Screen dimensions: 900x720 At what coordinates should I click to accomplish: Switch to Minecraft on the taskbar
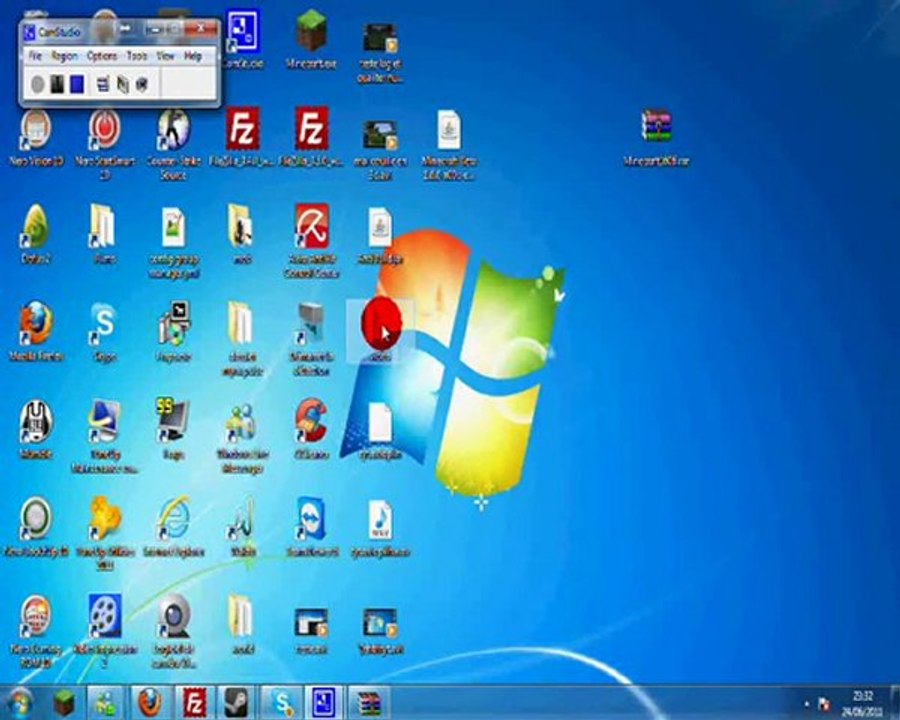[64, 703]
